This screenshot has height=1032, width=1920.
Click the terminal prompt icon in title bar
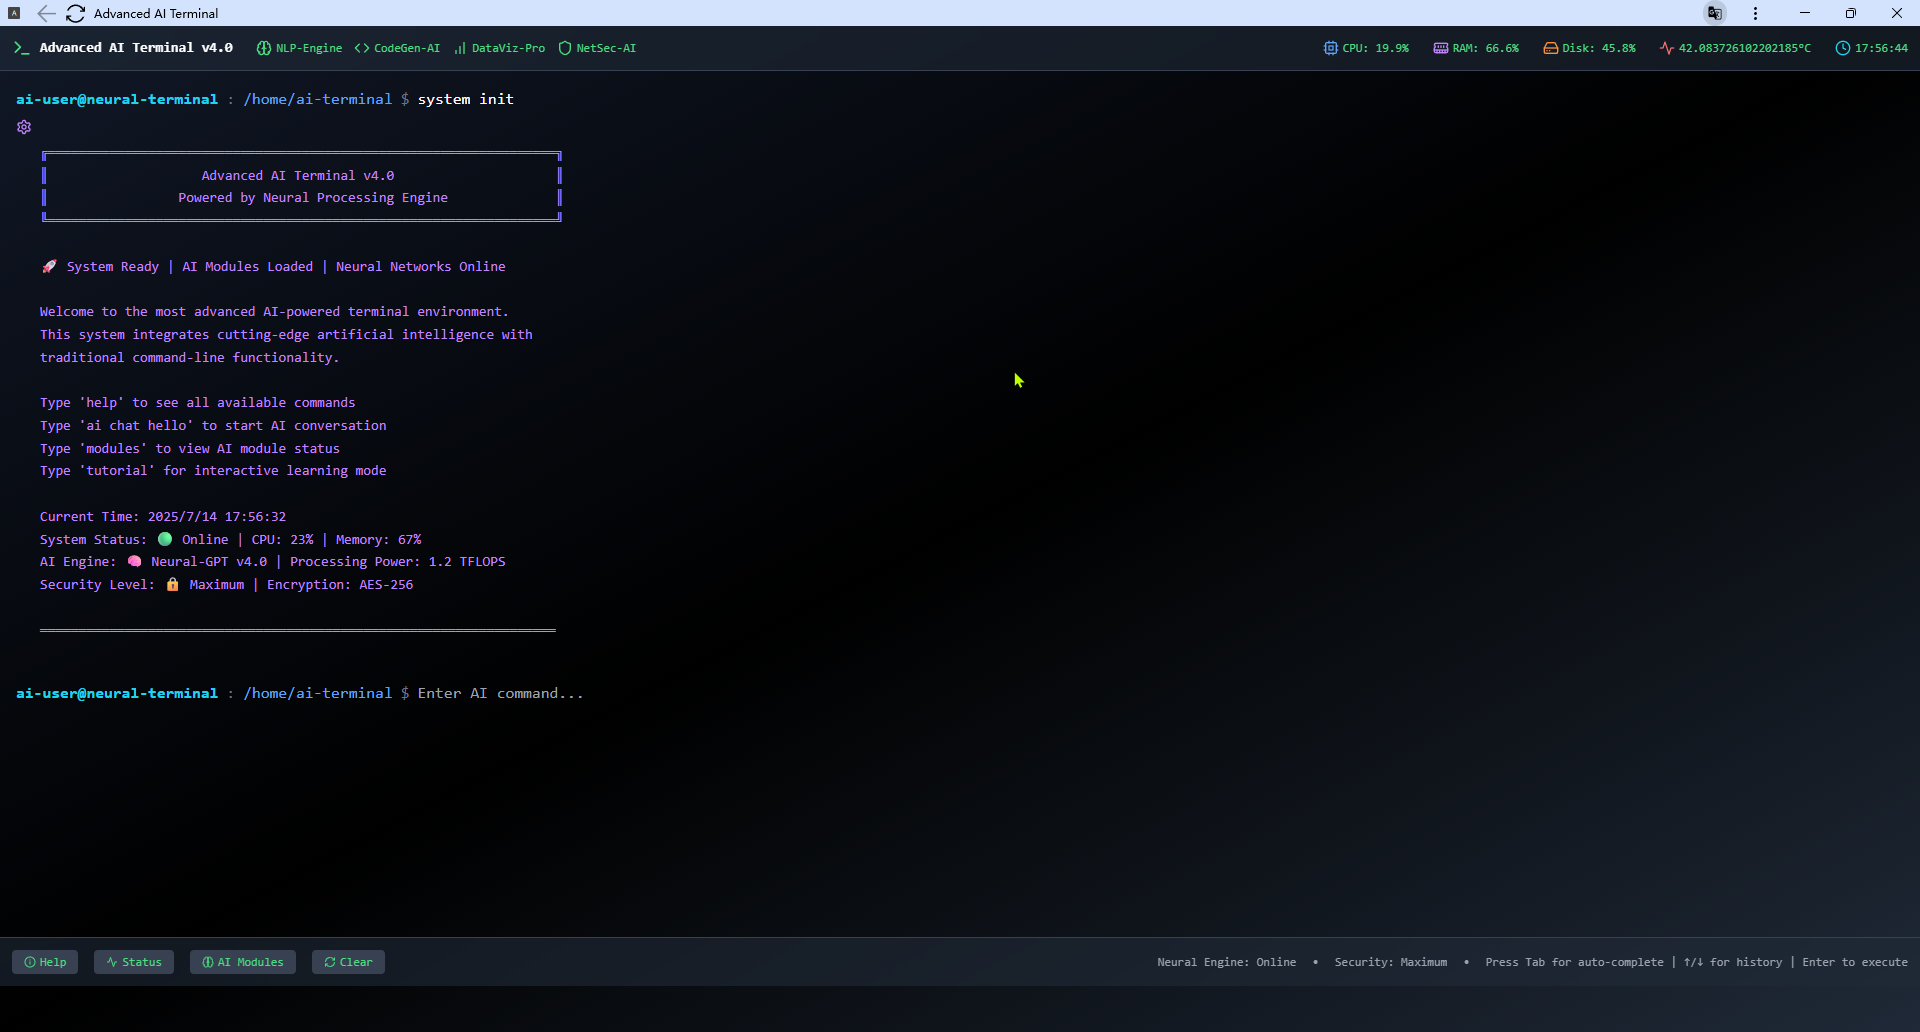(x=21, y=47)
